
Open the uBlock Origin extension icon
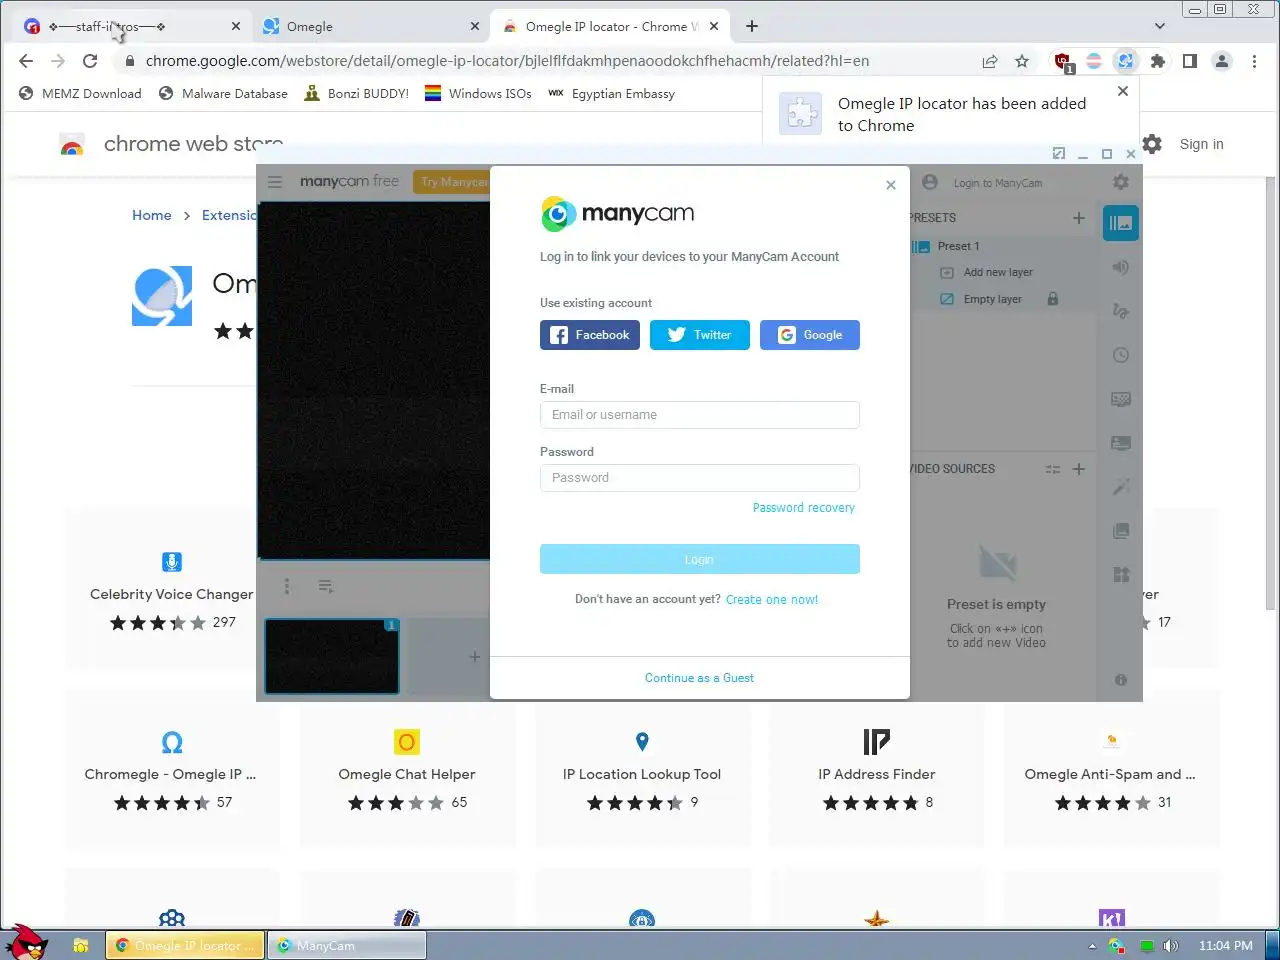pos(1063,62)
